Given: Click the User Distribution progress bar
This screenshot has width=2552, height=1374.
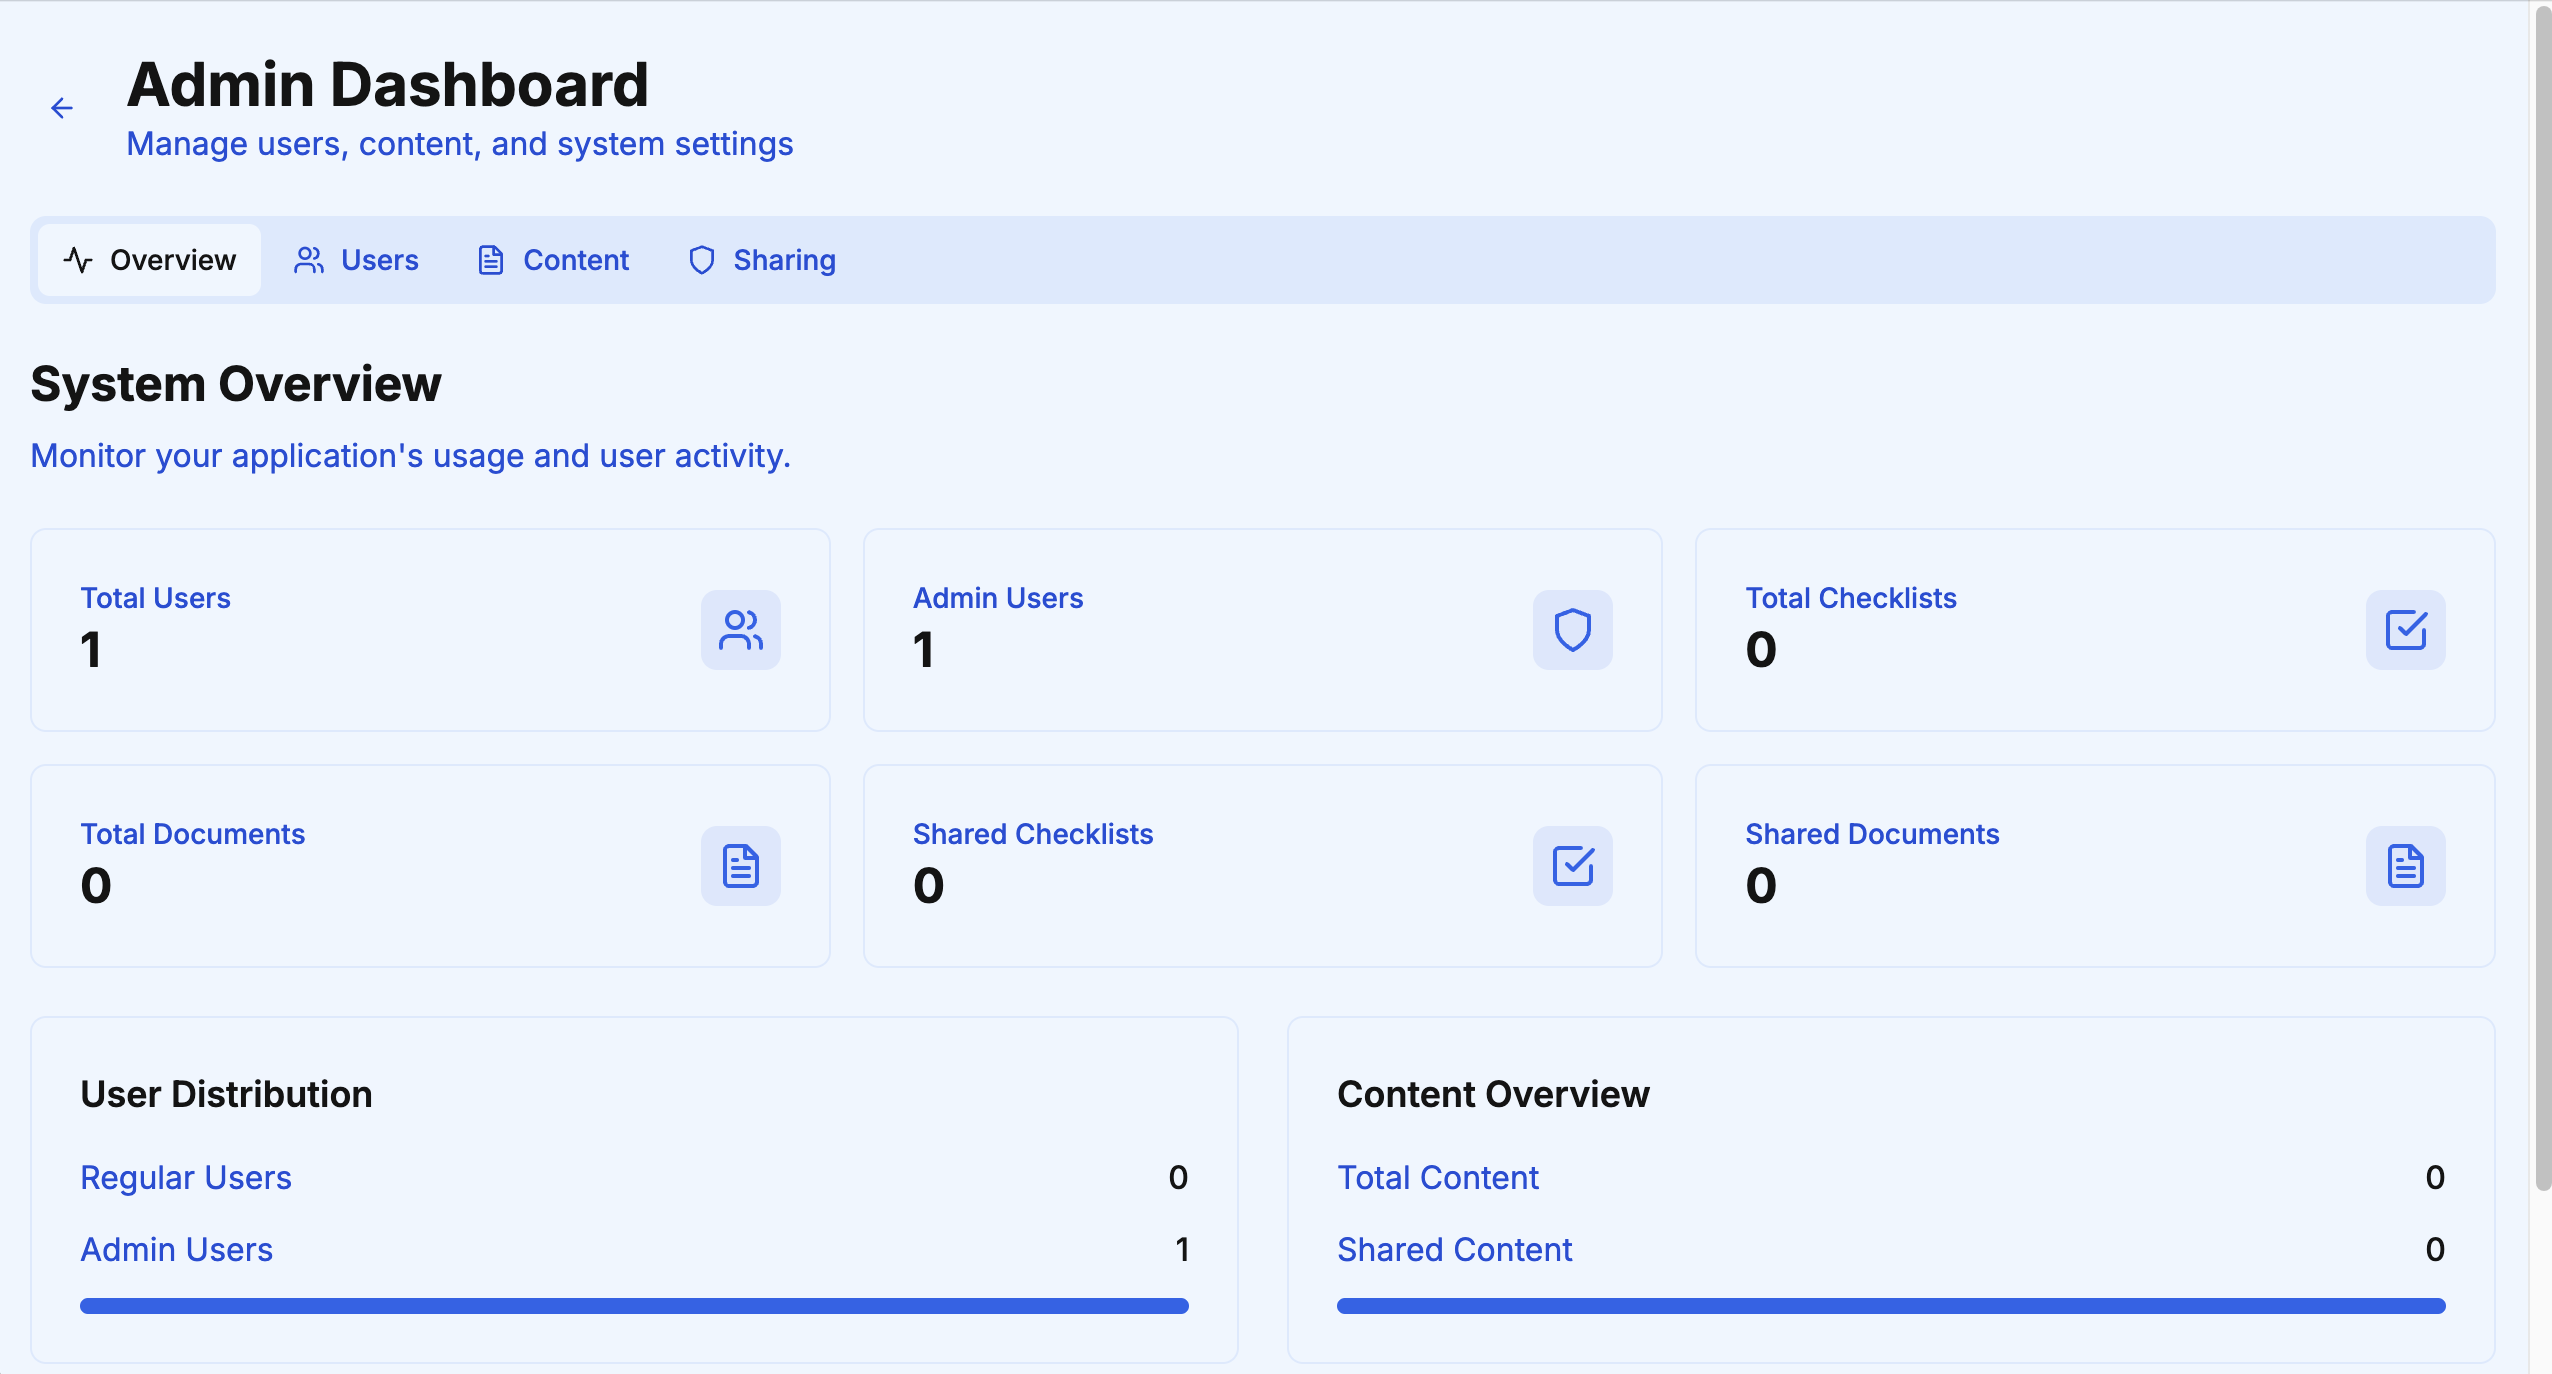Looking at the screenshot, I should point(634,1306).
